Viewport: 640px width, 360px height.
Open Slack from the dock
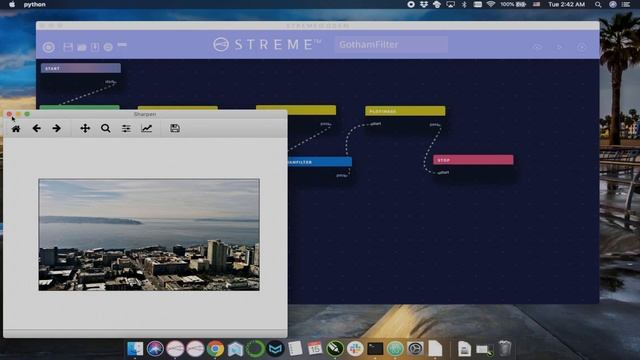coord(355,349)
